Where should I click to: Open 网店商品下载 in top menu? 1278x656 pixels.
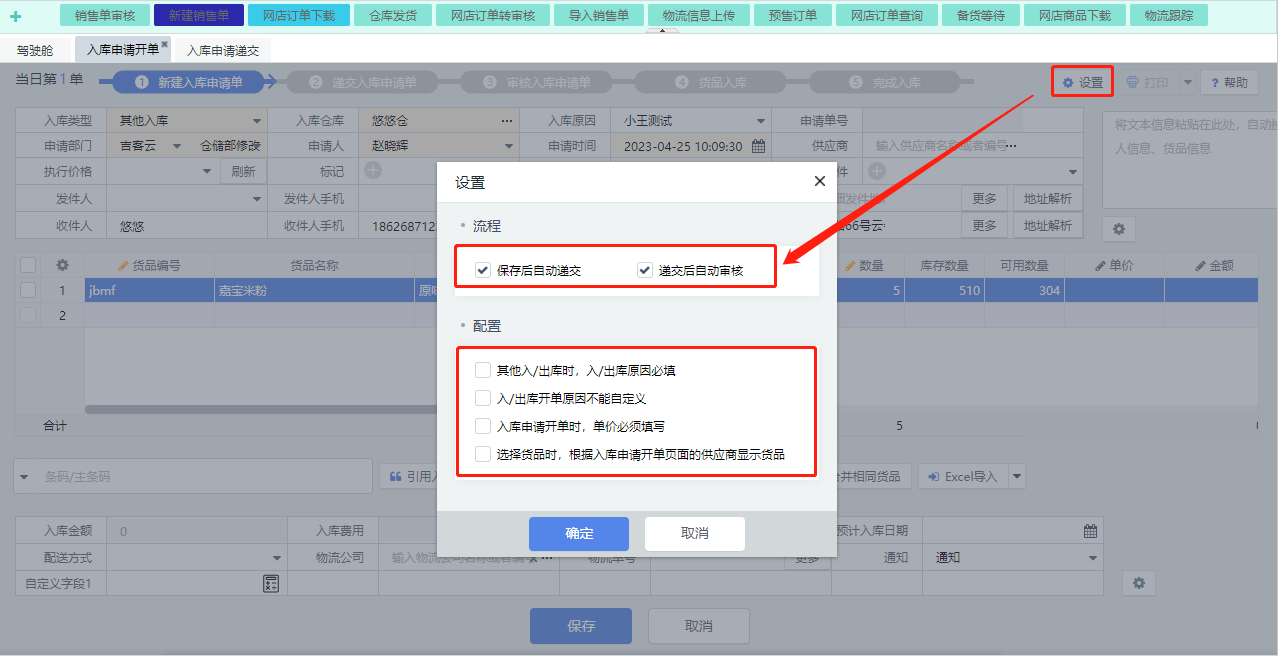tap(1073, 15)
